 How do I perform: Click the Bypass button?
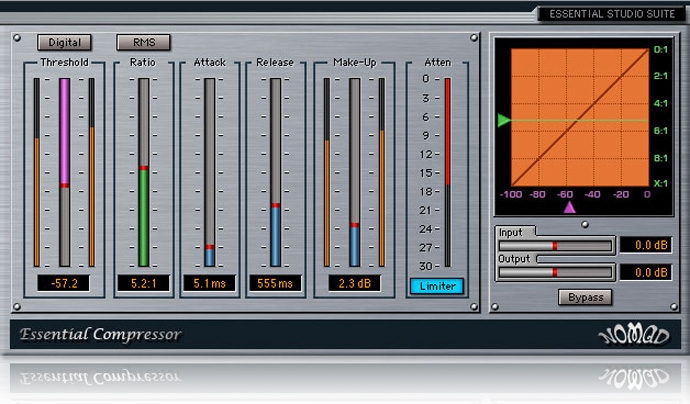point(585,297)
